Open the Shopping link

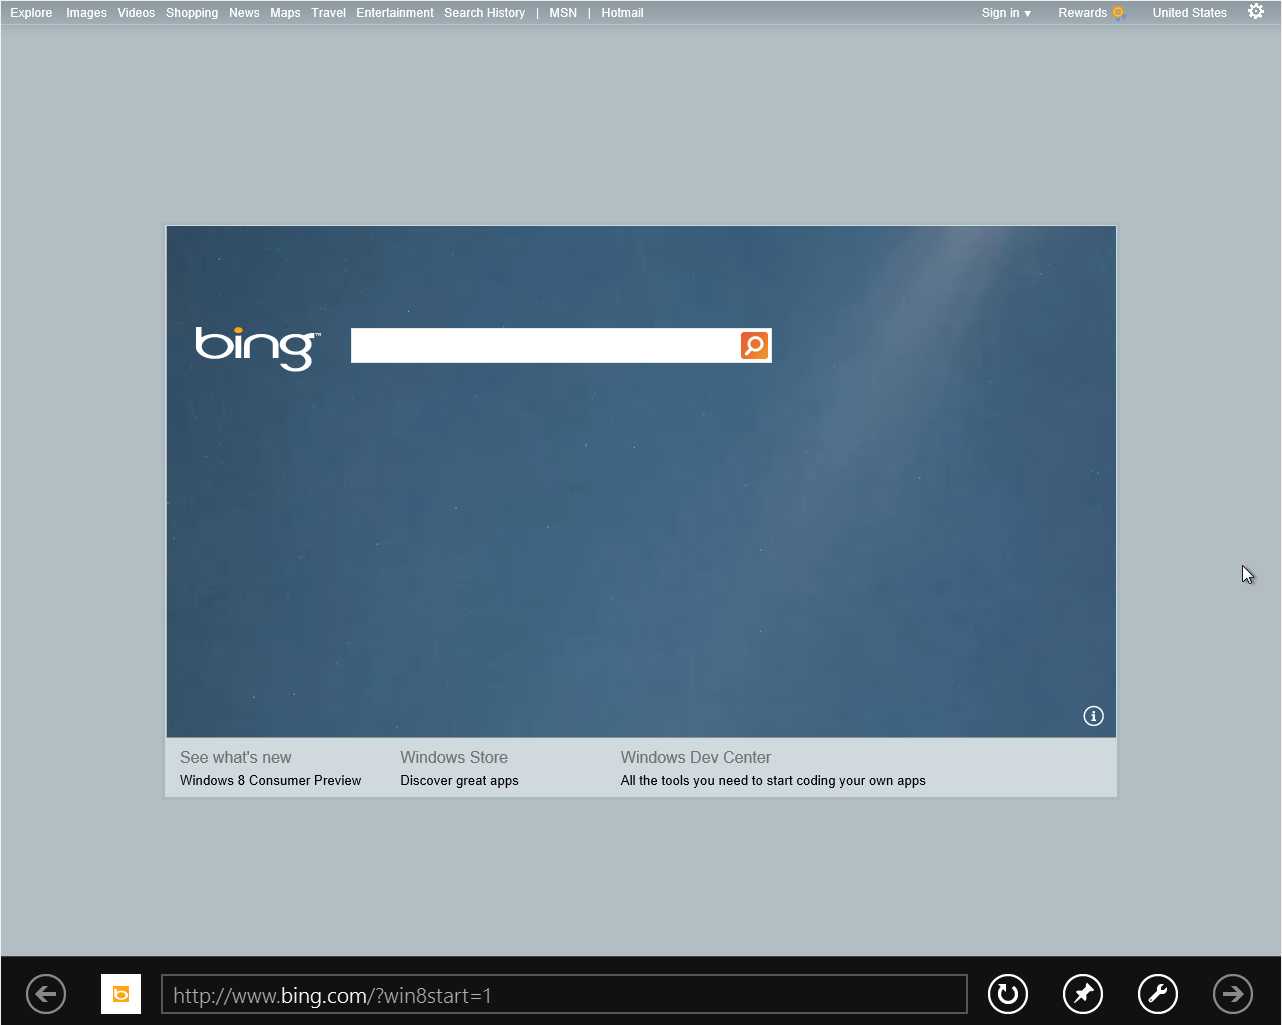(192, 13)
